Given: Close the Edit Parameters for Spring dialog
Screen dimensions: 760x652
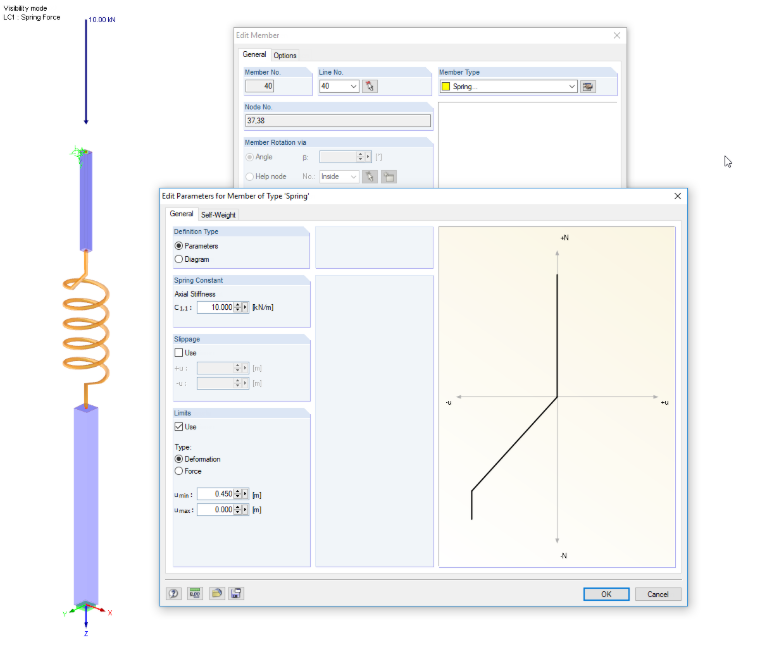Looking at the screenshot, I should [678, 196].
